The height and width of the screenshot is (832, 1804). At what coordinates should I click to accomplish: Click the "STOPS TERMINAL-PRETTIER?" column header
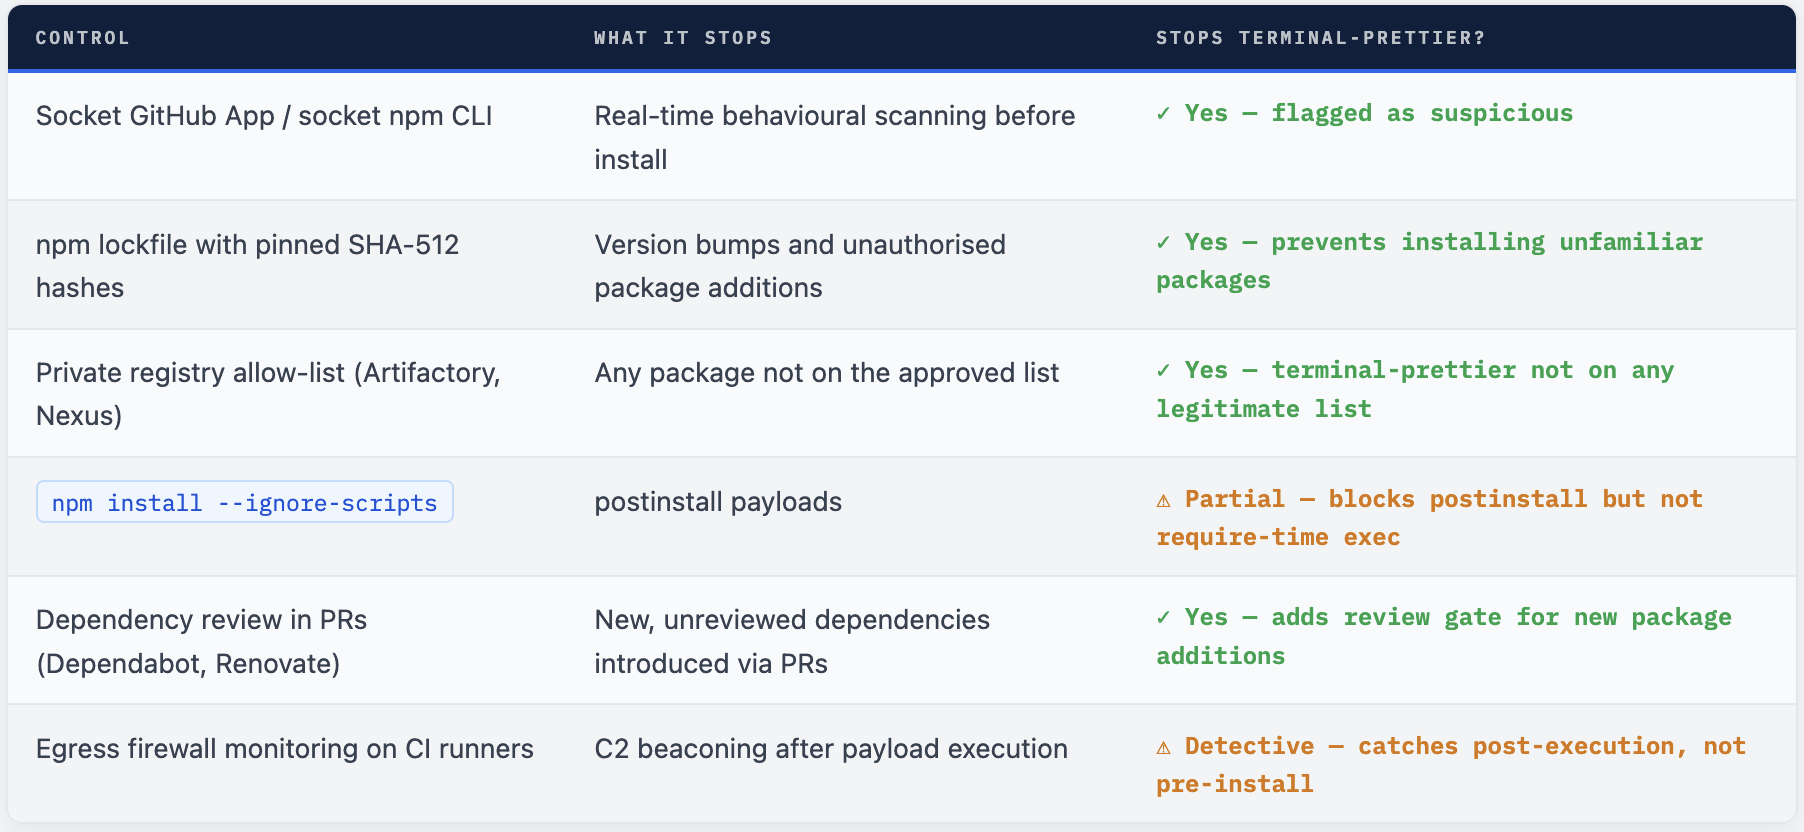[x=1320, y=38]
